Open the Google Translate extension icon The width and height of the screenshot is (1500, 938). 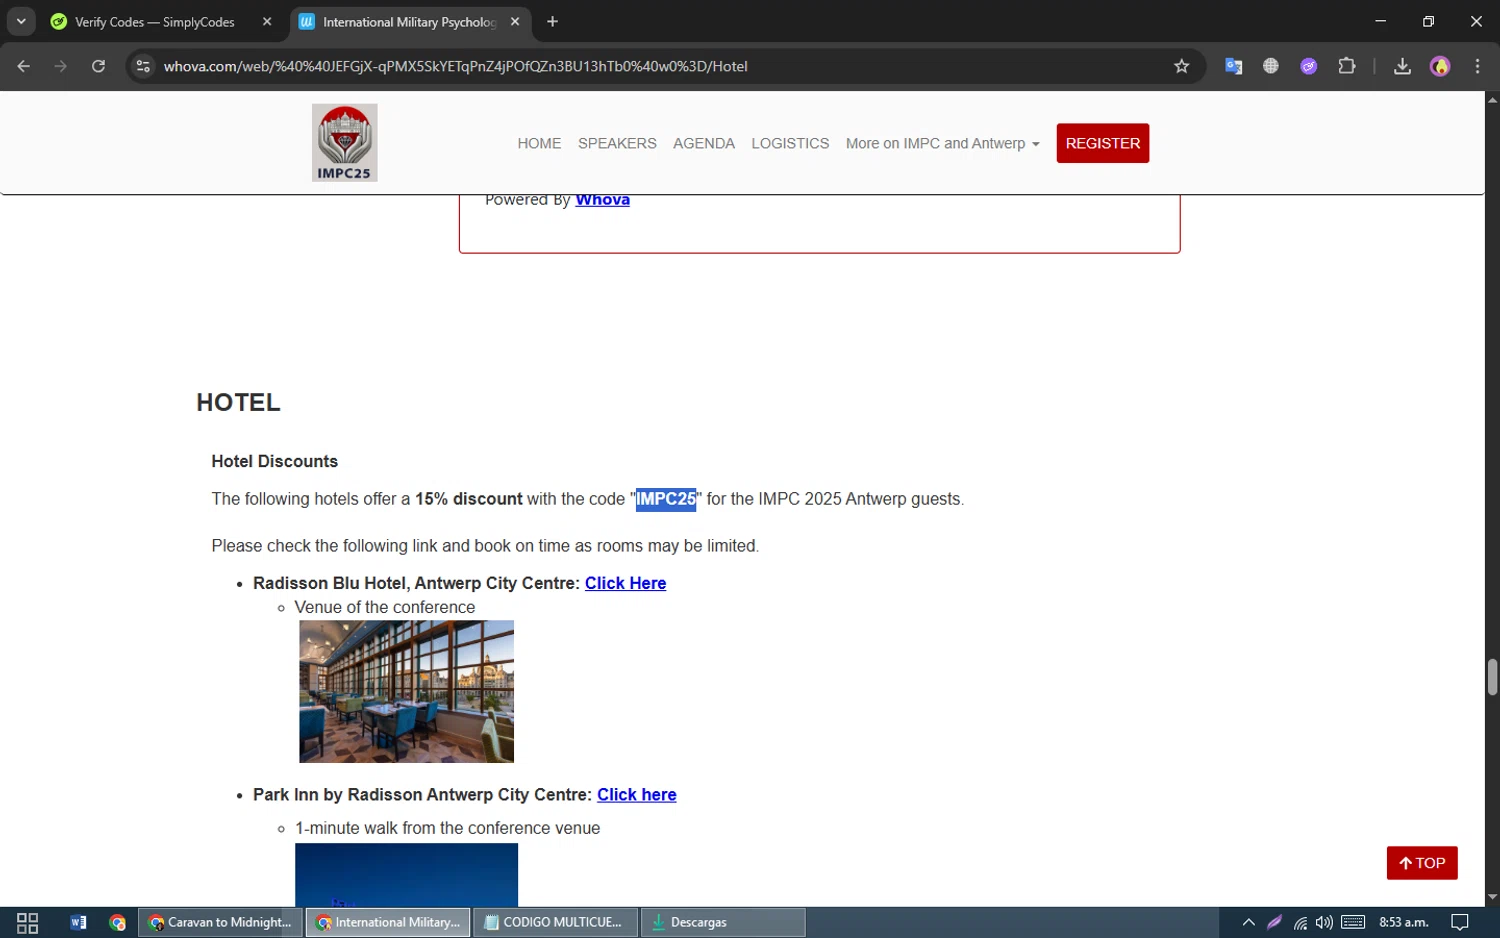[x=1233, y=66]
